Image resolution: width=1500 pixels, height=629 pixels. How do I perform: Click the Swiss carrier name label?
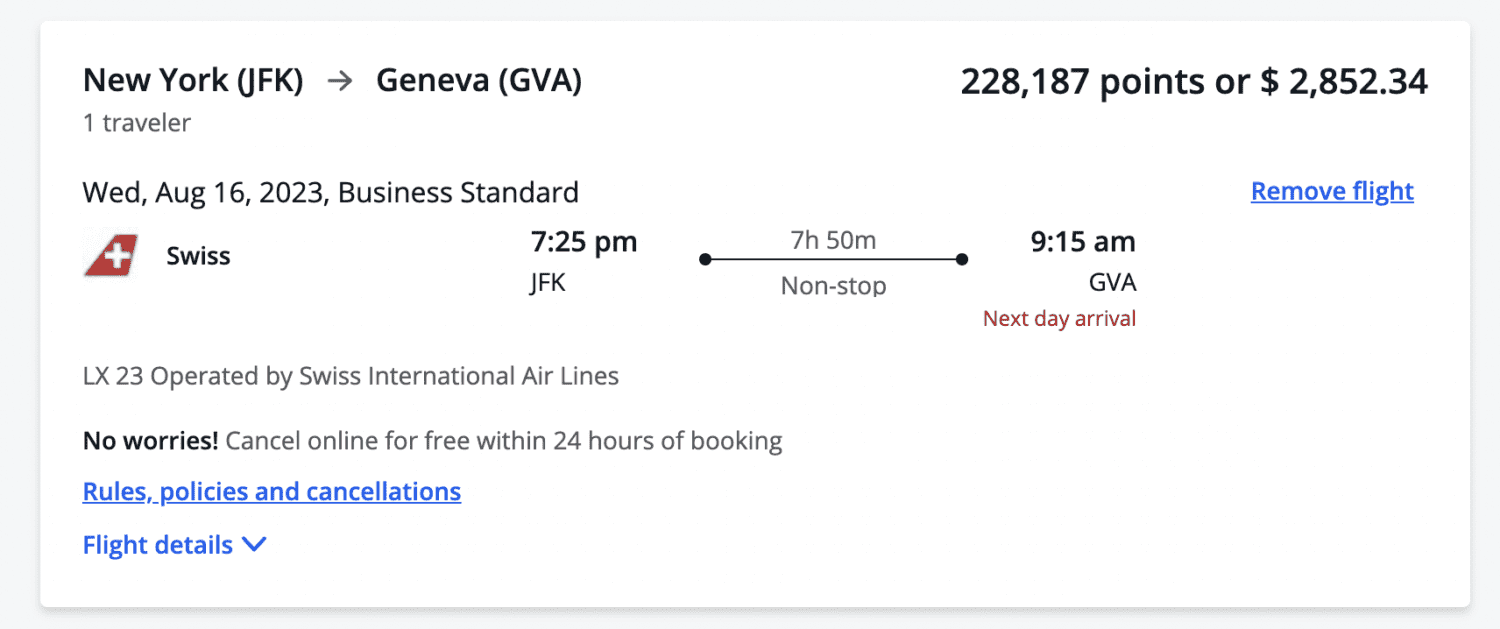click(x=197, y=255)
